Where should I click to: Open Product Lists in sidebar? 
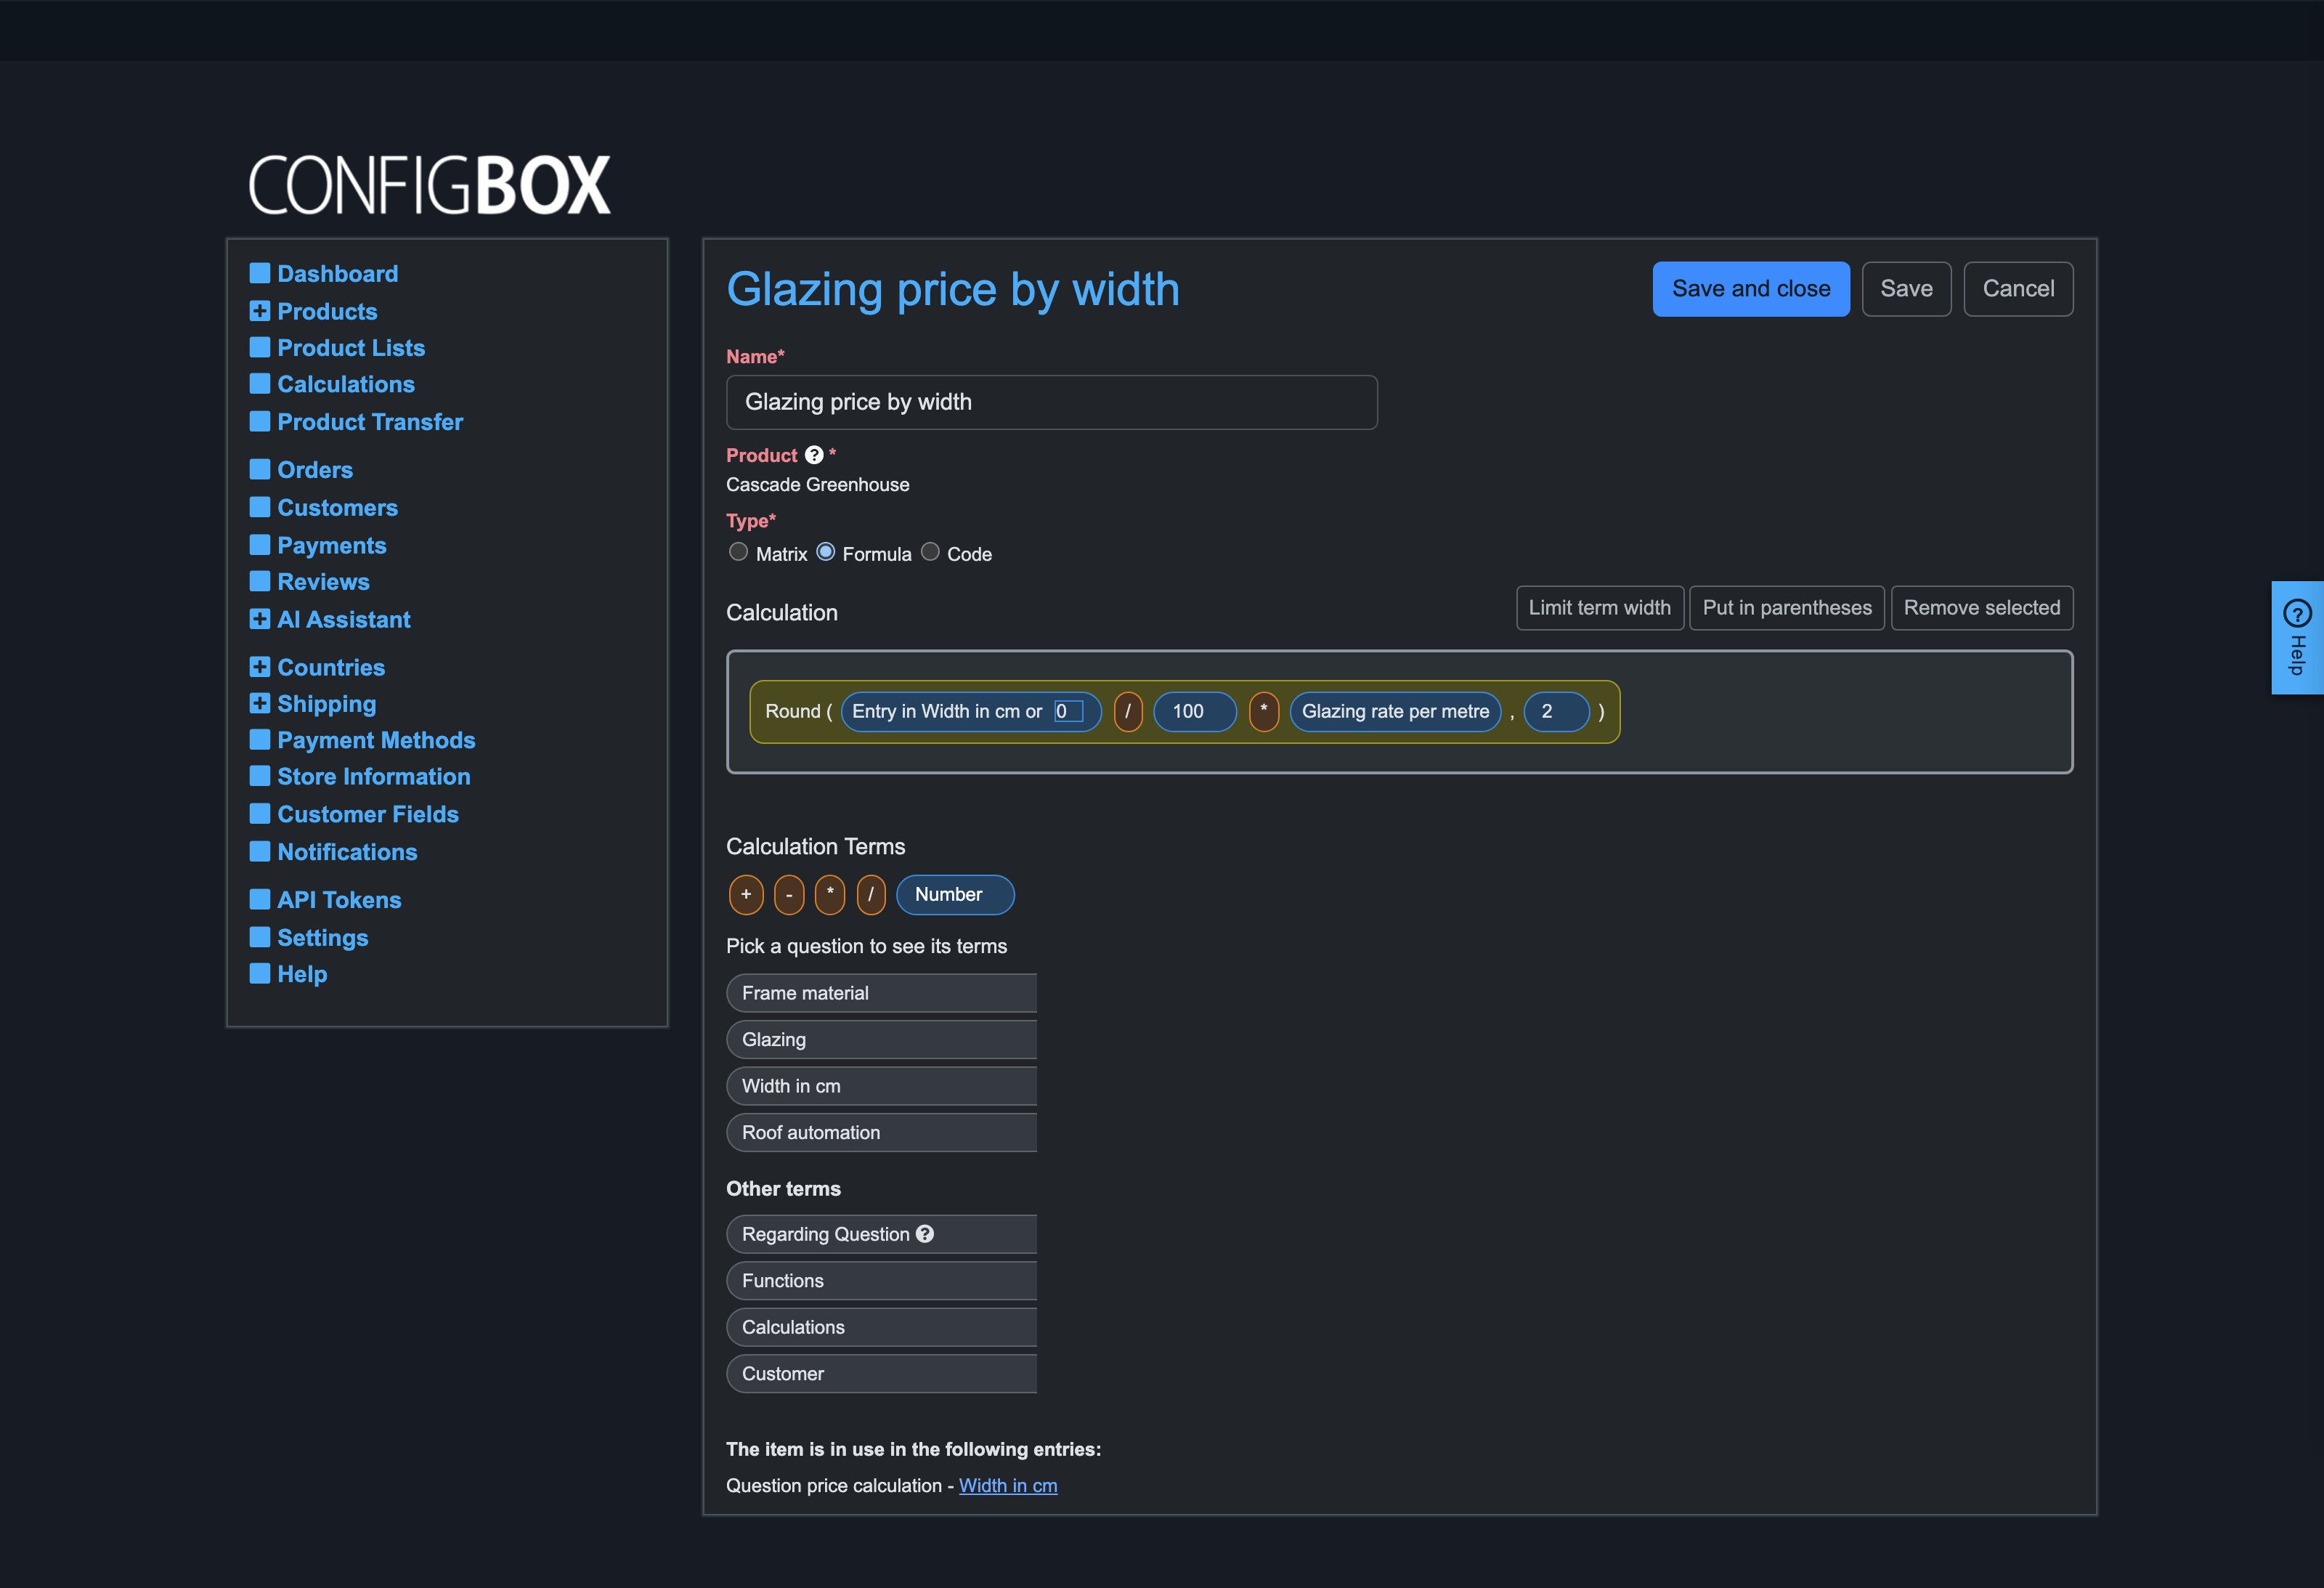point(351,348)
